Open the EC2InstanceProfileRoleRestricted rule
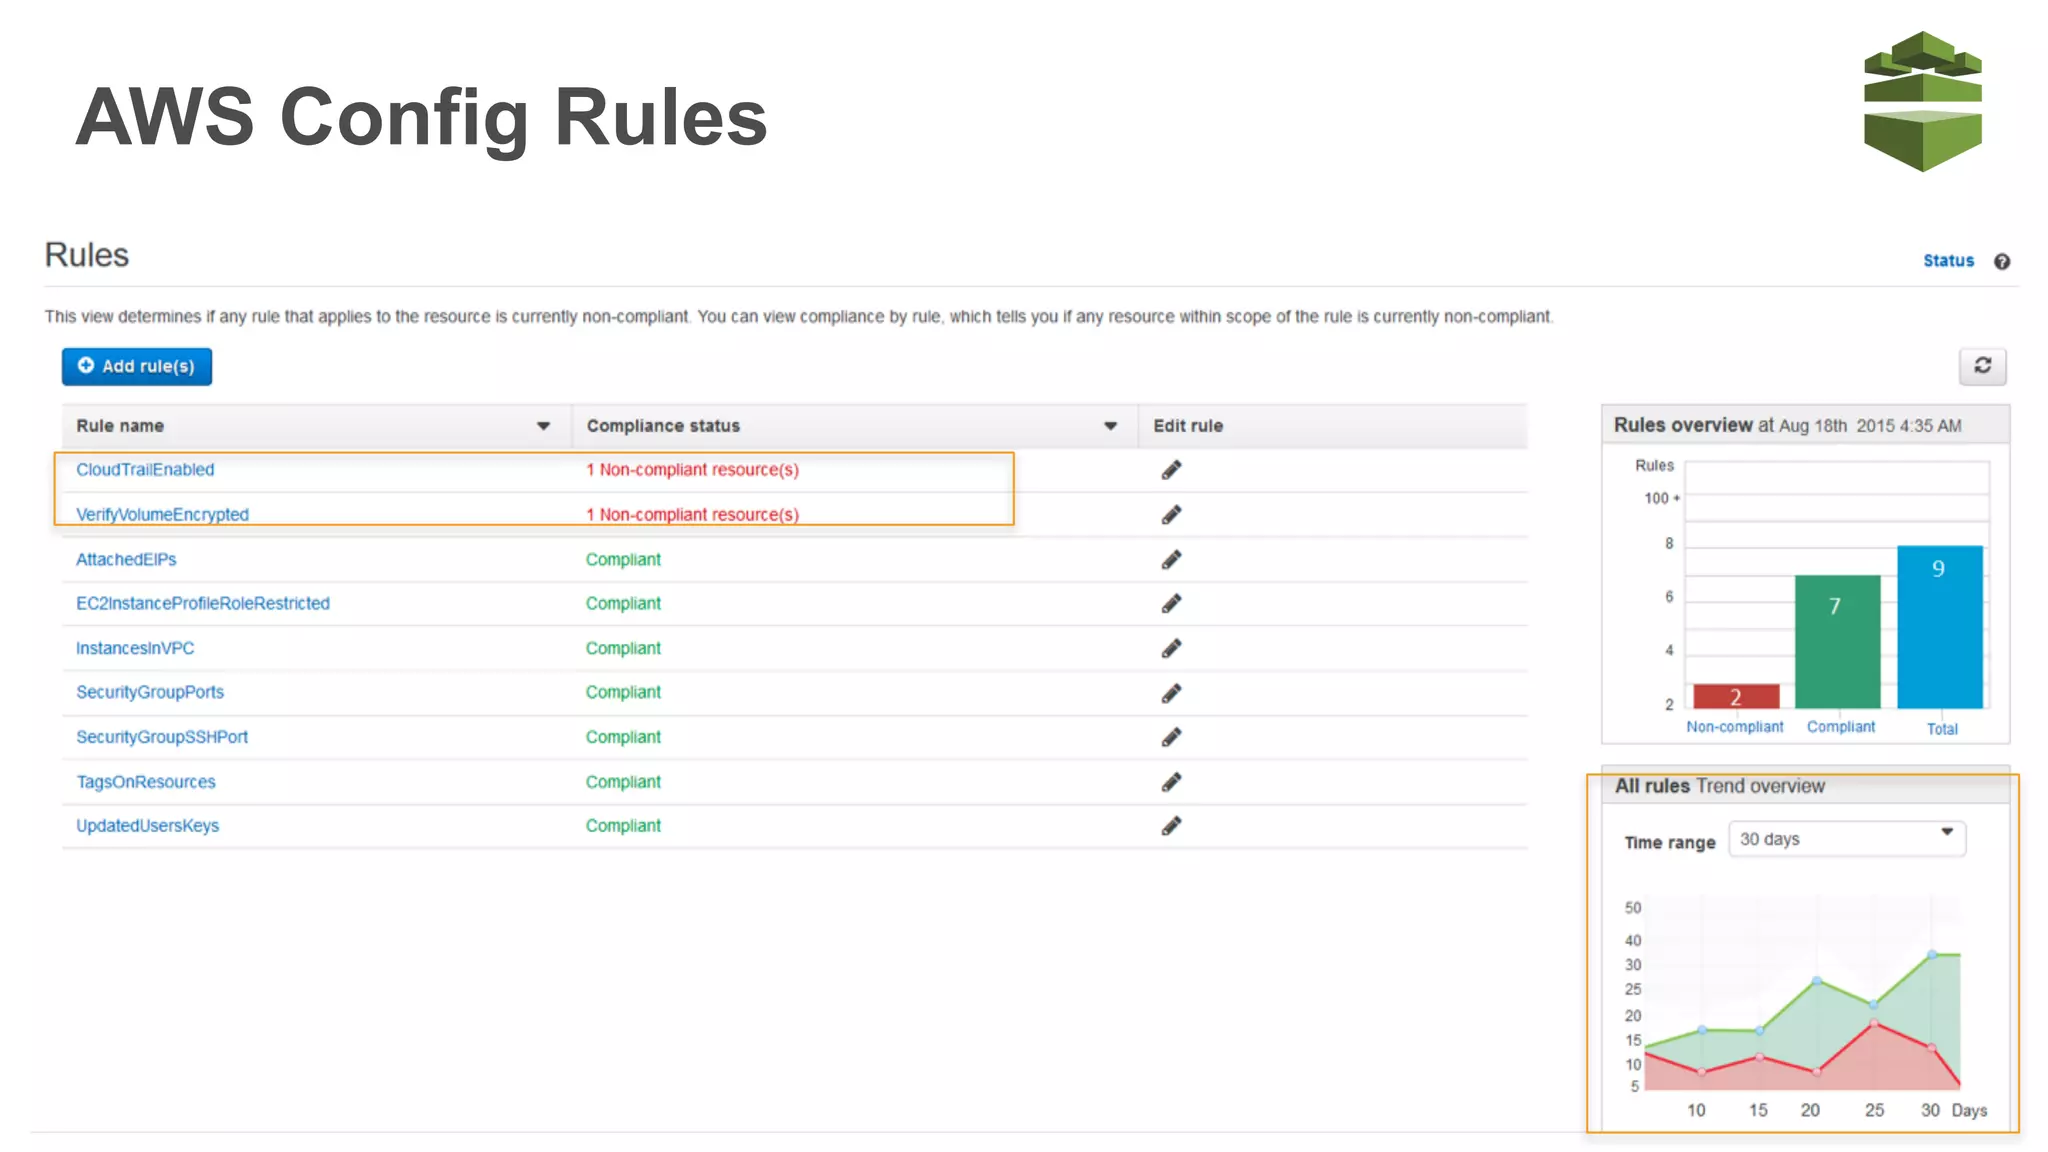The image size is (2048, 1152). tap(203, 603)
